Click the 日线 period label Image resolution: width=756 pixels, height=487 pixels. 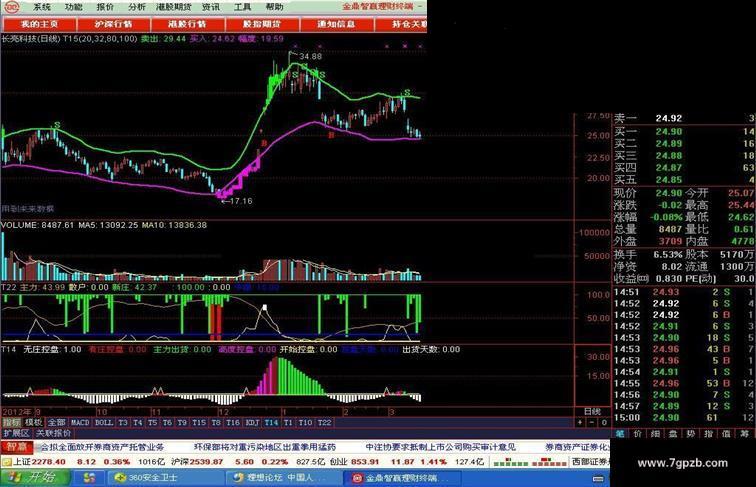tap(592, 411)
